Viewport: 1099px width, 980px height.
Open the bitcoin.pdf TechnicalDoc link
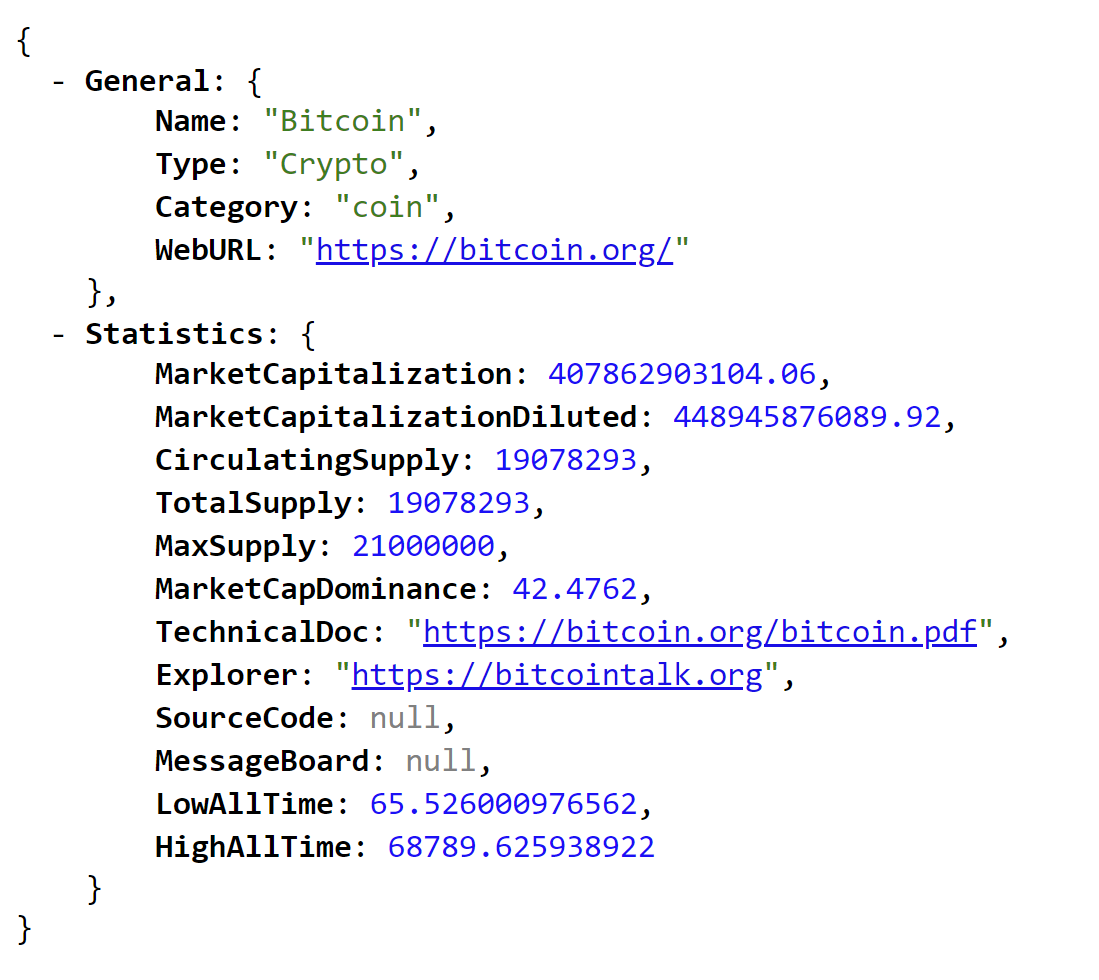(x=699, y=632)
